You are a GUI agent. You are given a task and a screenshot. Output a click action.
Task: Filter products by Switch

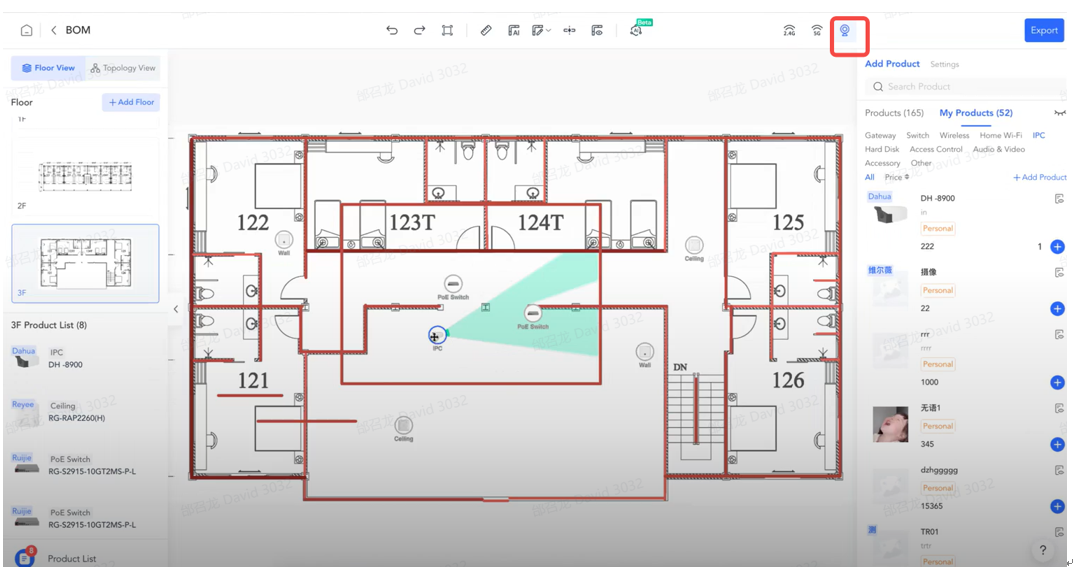(917, 136)
